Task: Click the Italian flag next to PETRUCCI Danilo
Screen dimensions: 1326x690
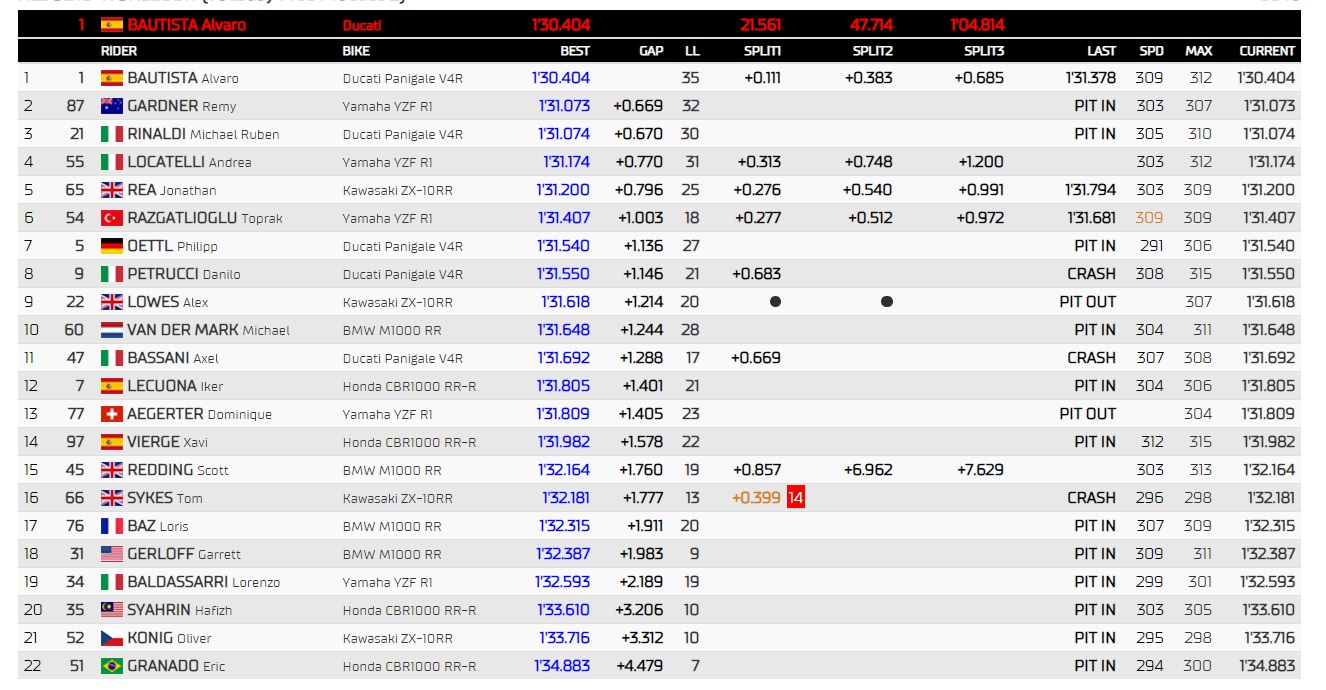Action: [111, 274]
